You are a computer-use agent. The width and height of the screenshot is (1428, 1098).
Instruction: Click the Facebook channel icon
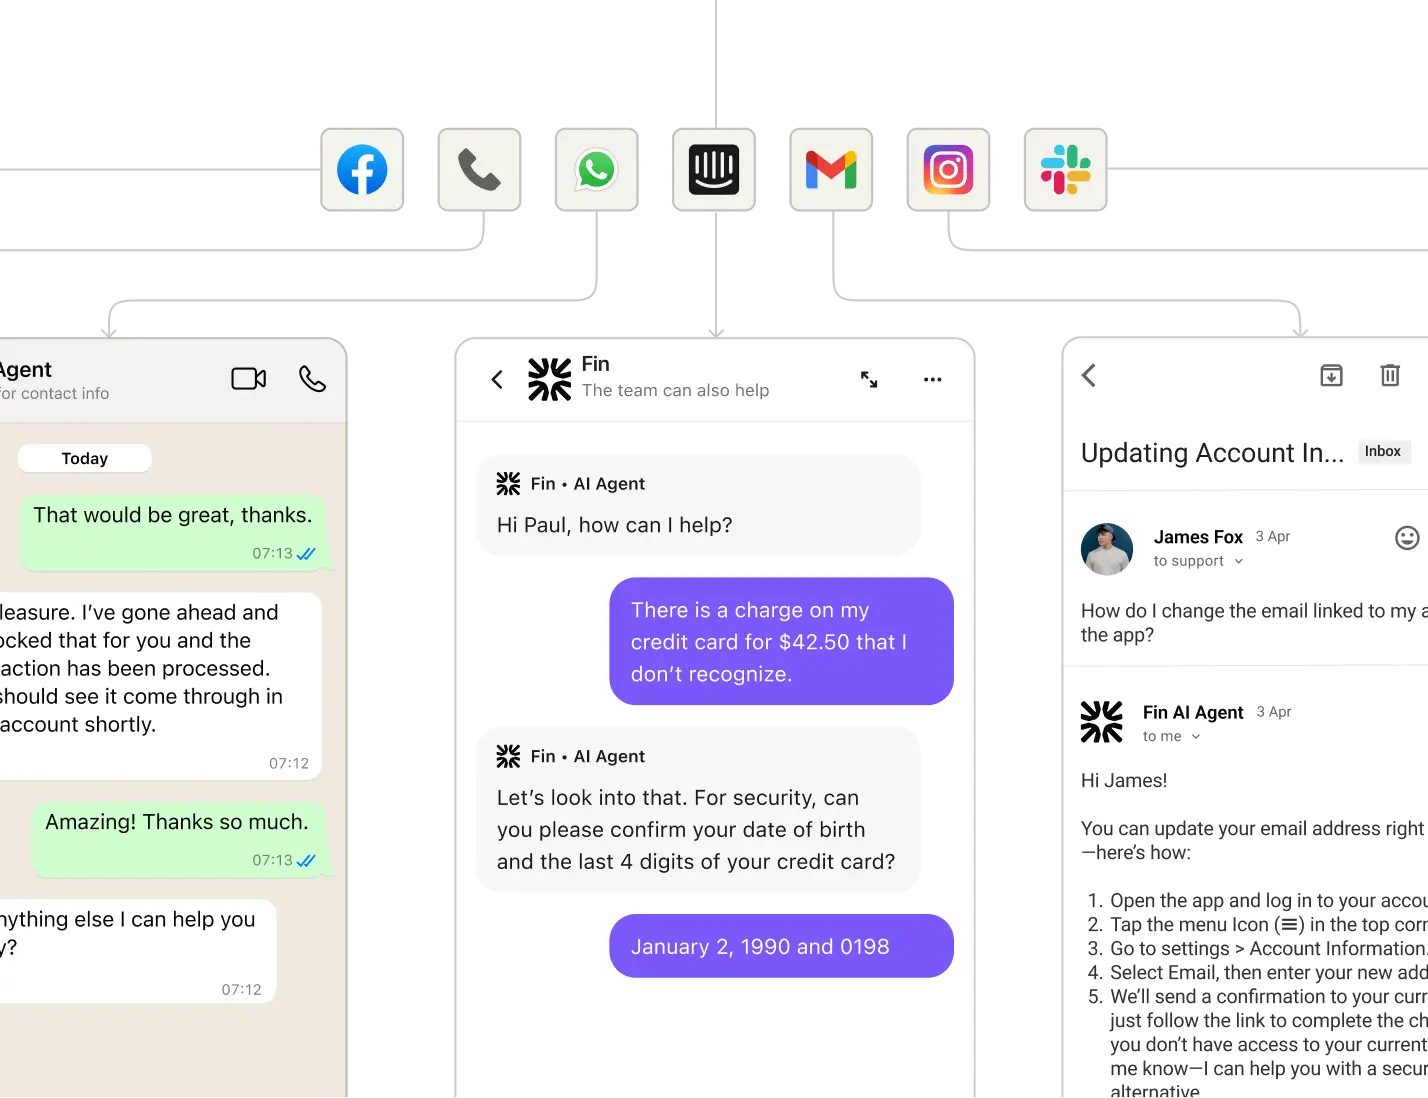pyautogui.click(x=363, y=170)
